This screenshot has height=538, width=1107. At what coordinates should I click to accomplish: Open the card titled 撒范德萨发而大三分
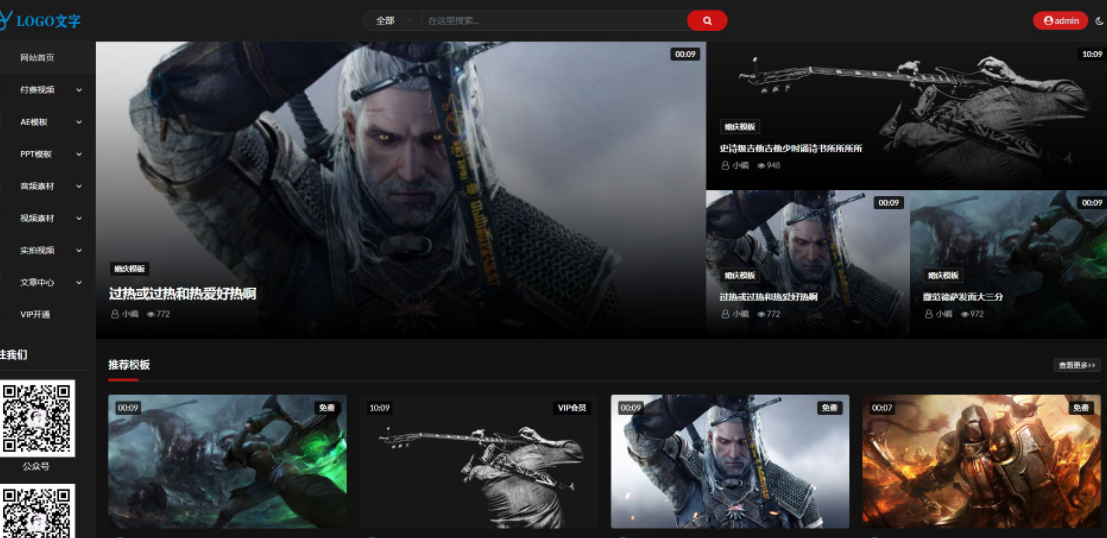962,297
